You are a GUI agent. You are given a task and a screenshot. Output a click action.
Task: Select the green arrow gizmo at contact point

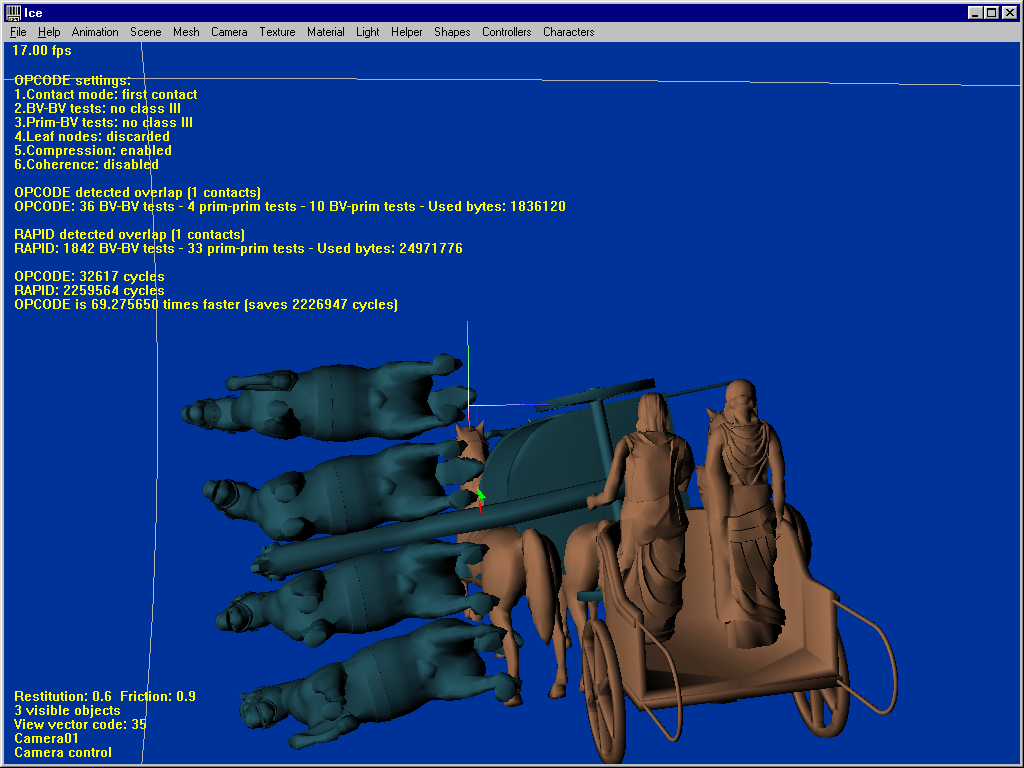481,494
